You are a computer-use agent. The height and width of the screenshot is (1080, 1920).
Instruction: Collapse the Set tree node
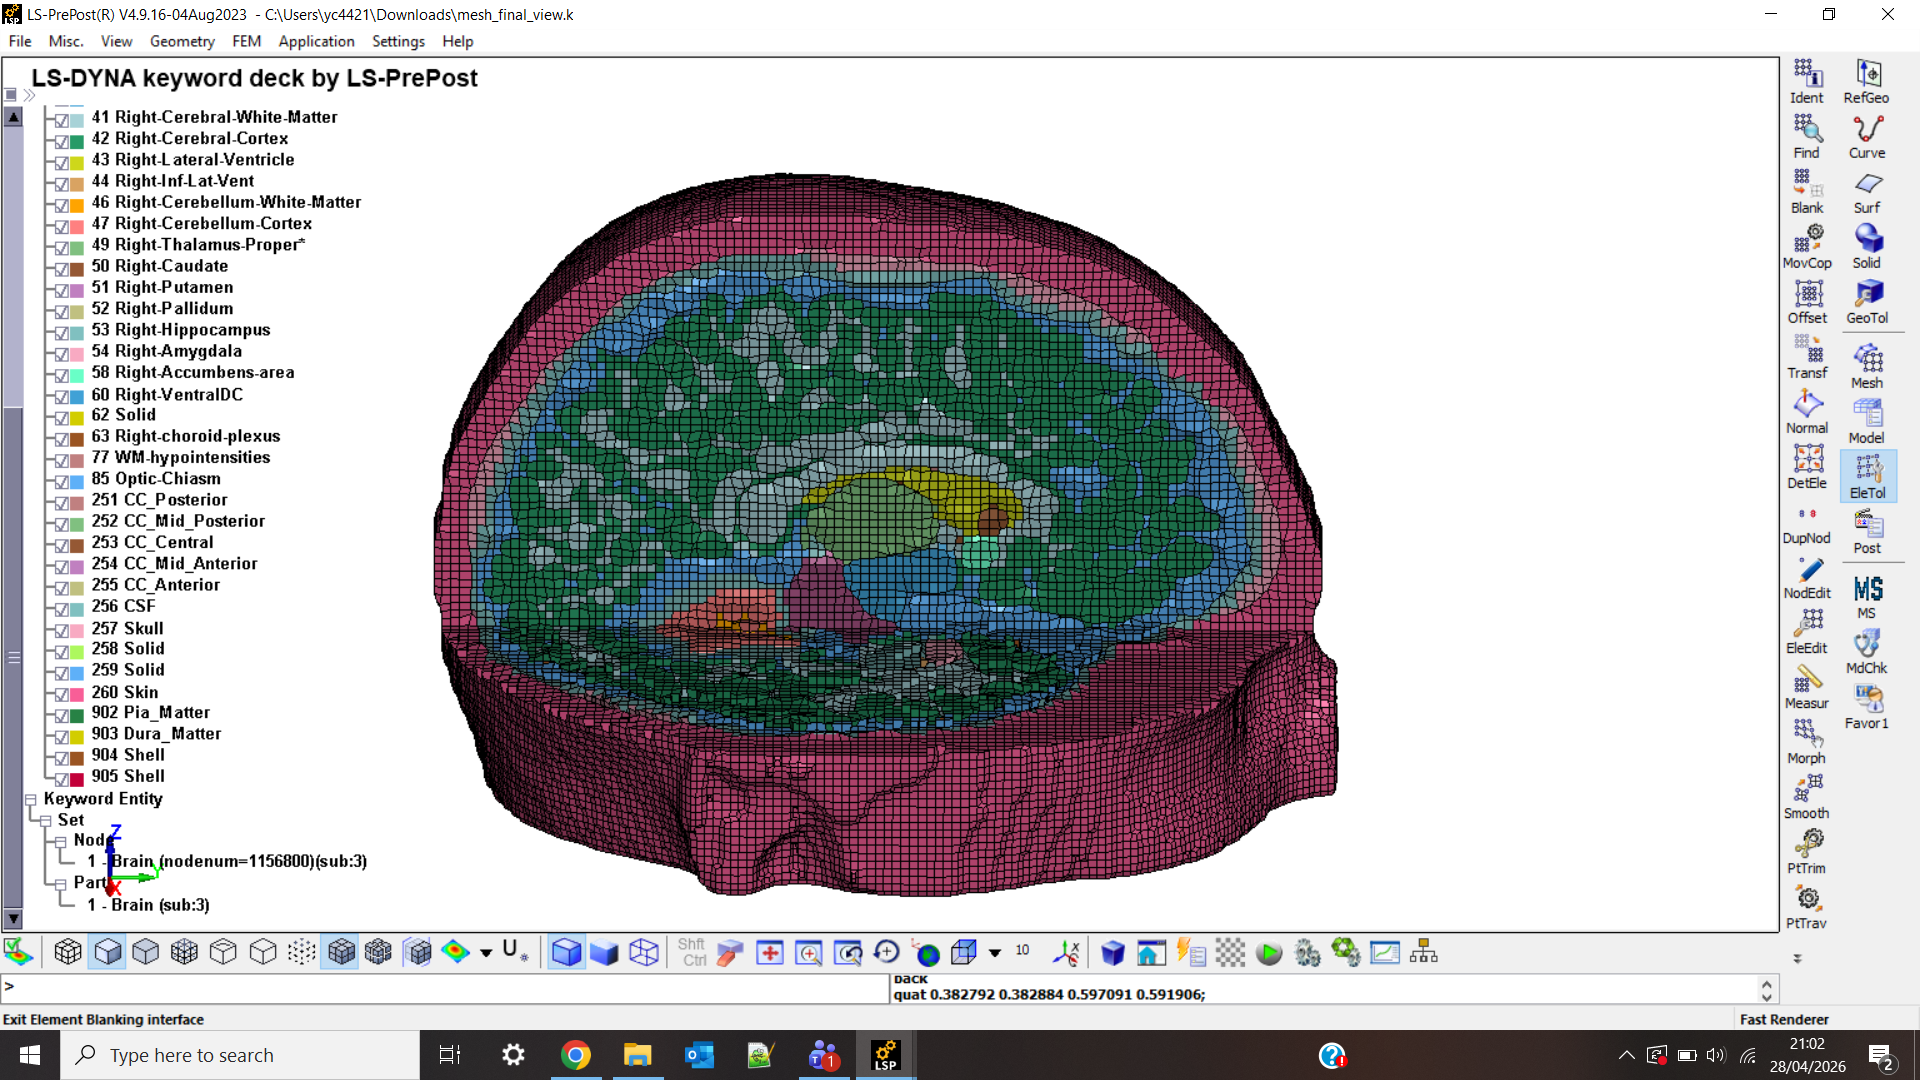click(46, 820)
